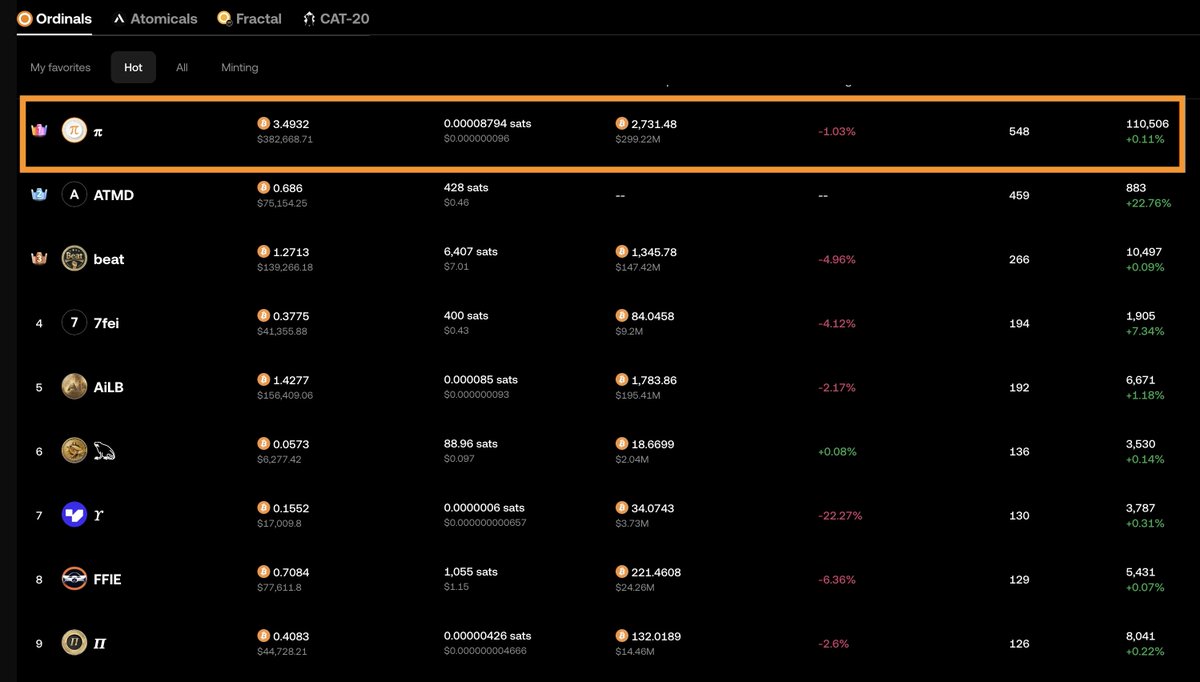Click the ϒ token name in row 7
1200x682 pixels.
click(x=99, y=516)
